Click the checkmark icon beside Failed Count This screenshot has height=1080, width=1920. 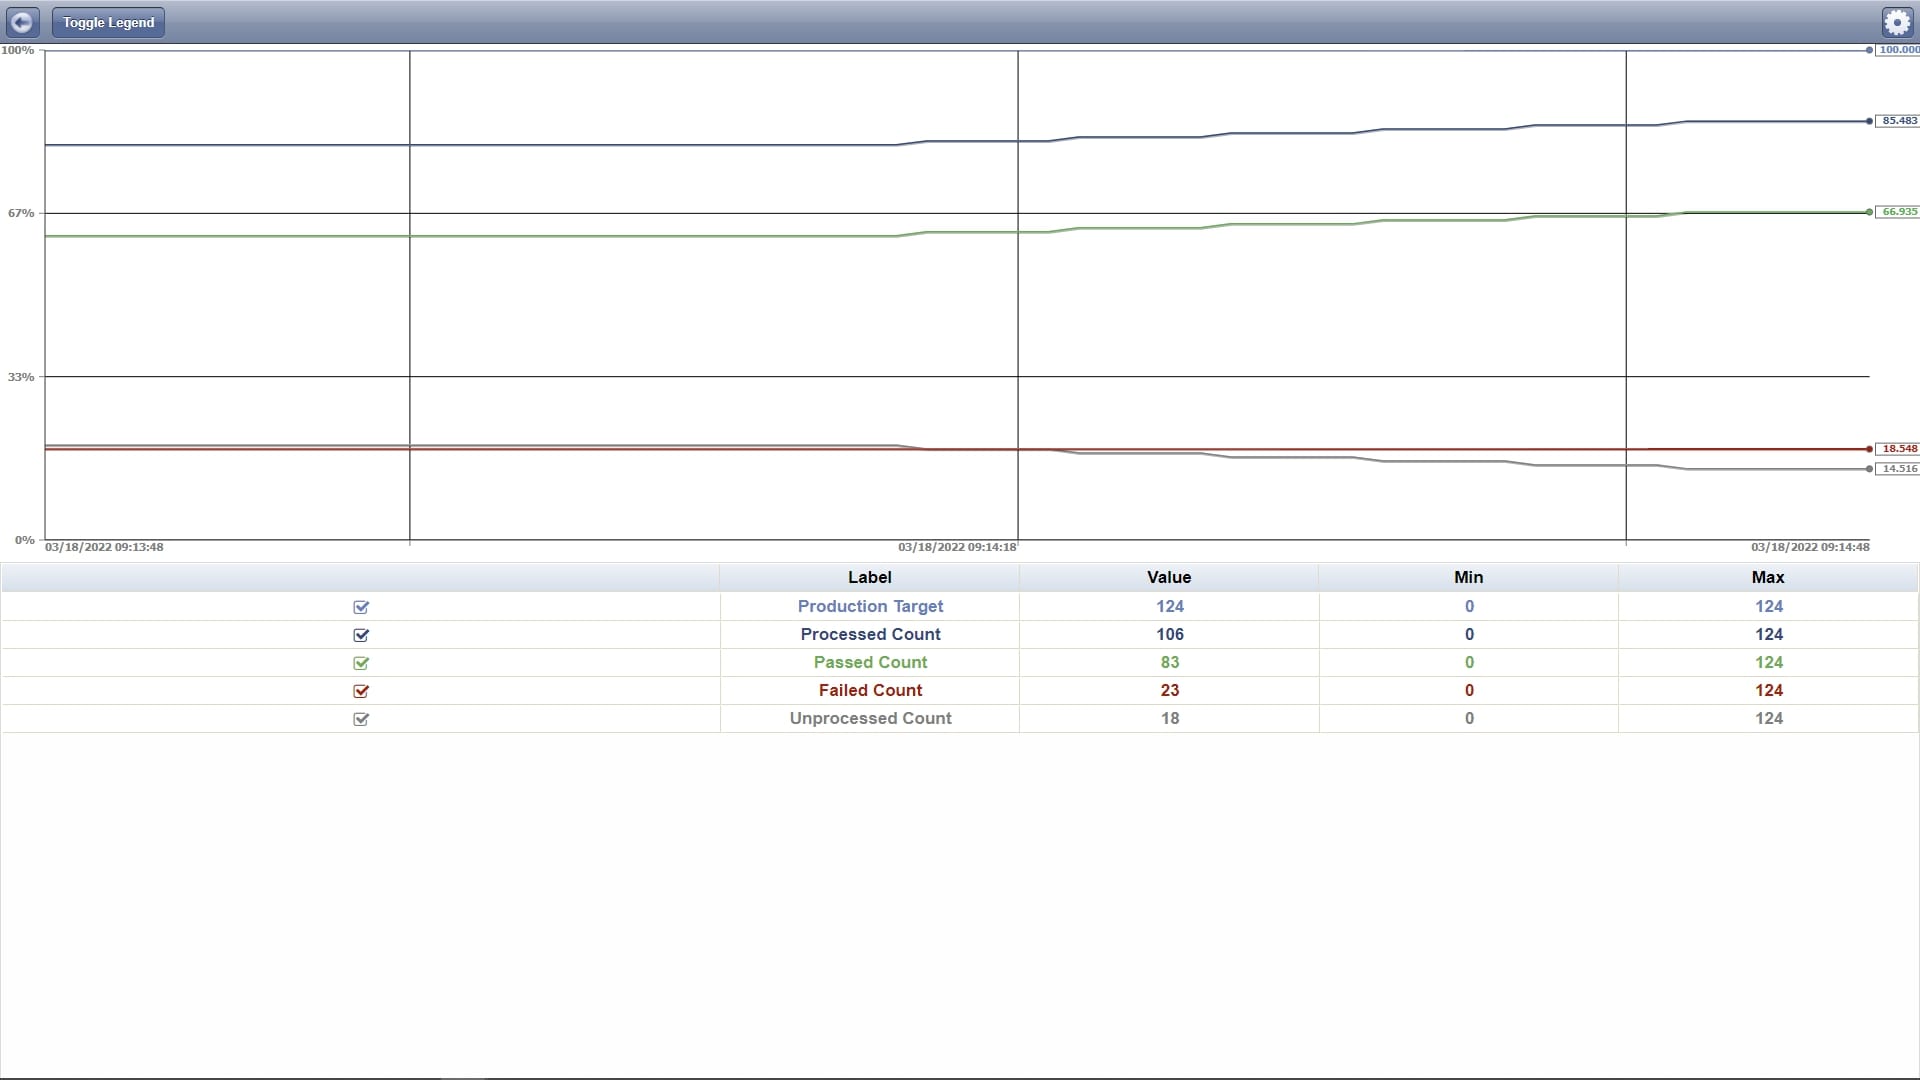[360, 691]
